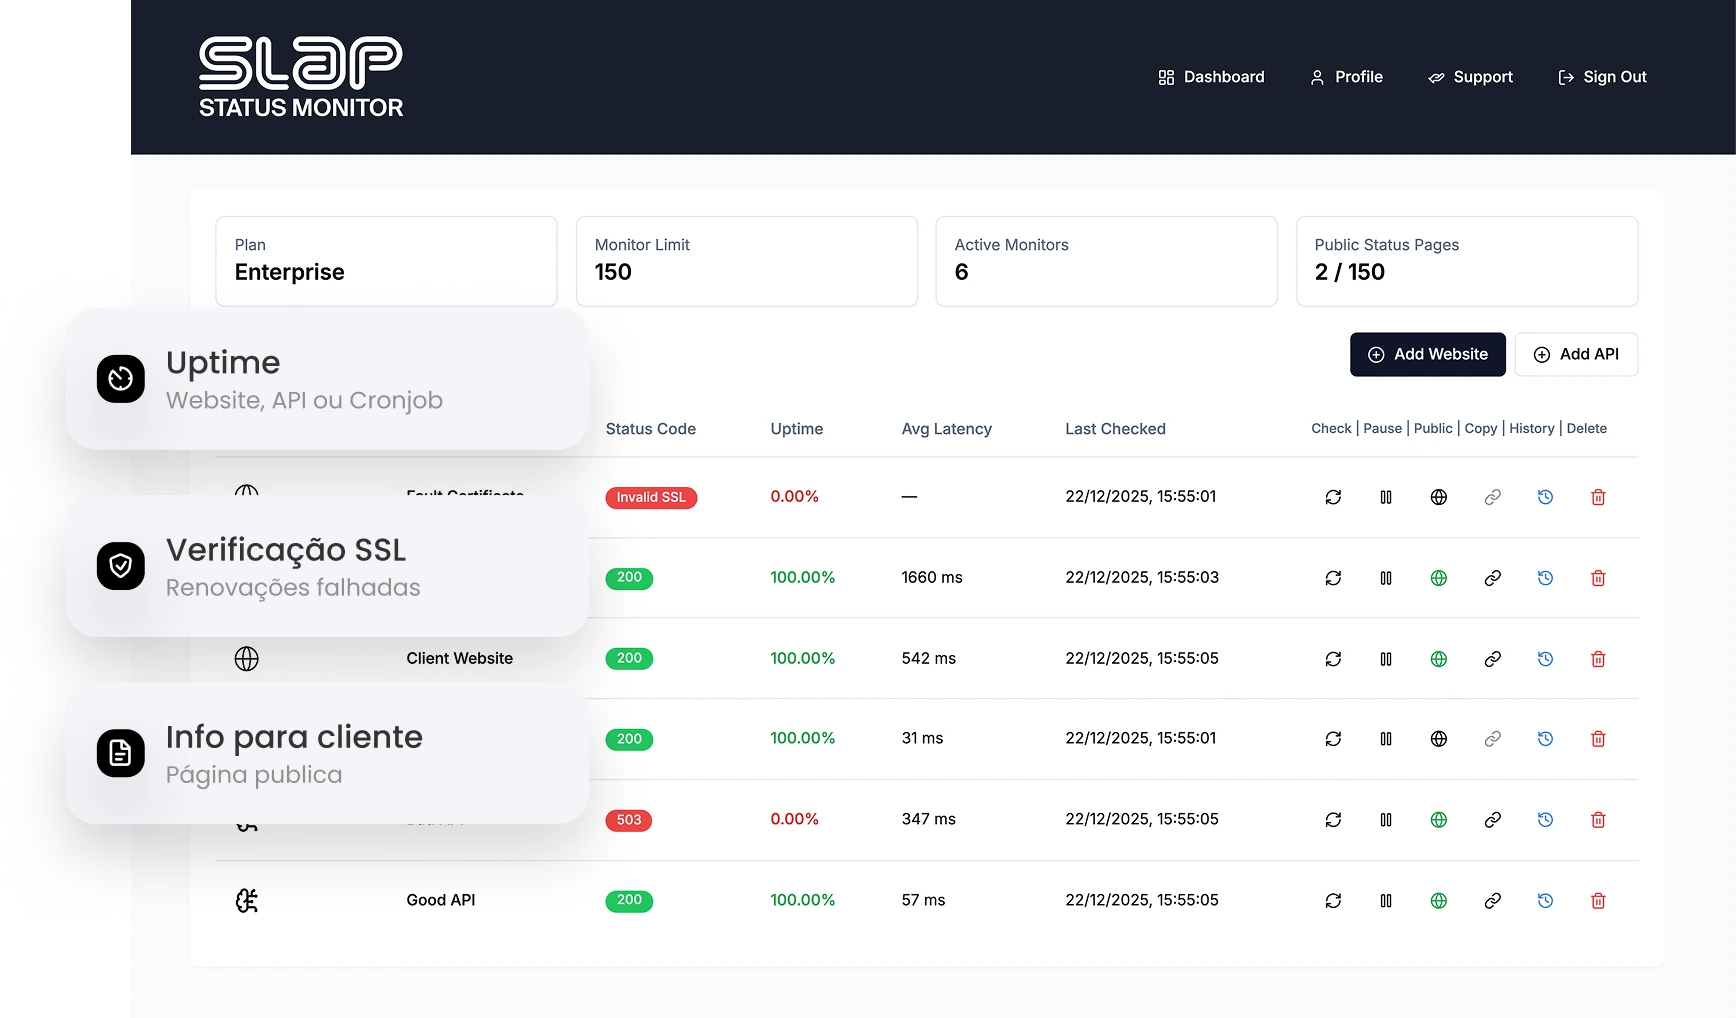
Task: Delete the Invalid SSL monitor
Action: (1598, 497)
